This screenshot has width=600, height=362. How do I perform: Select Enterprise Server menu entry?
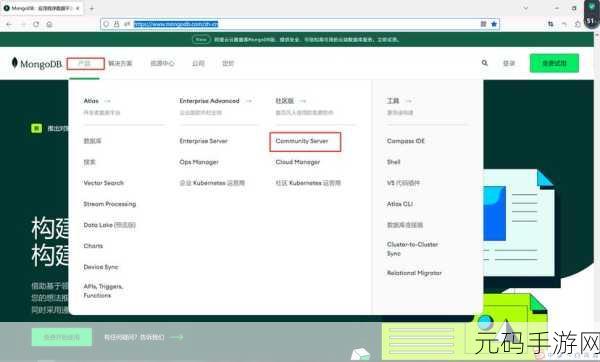click(x=204, y=141)
